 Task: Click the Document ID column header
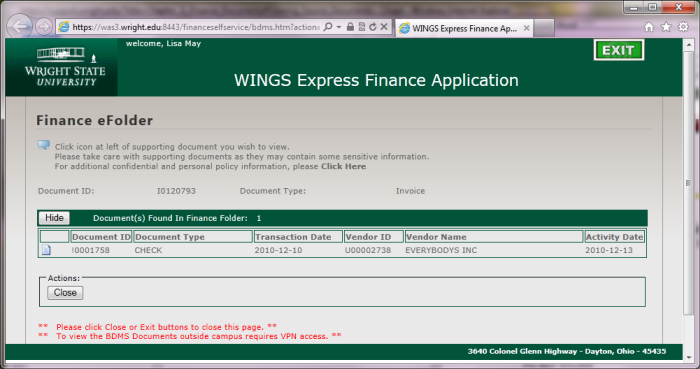[101, 237]
